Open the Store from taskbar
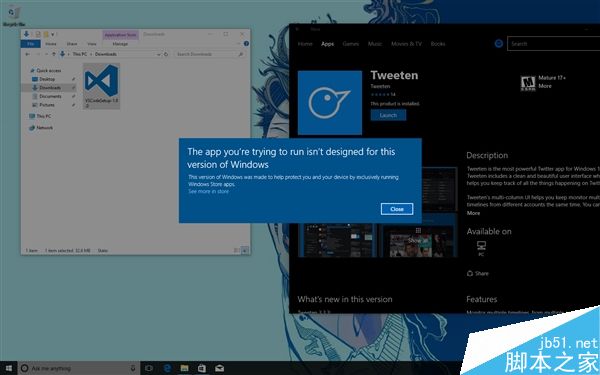600x375 pixels. [202, 368]
